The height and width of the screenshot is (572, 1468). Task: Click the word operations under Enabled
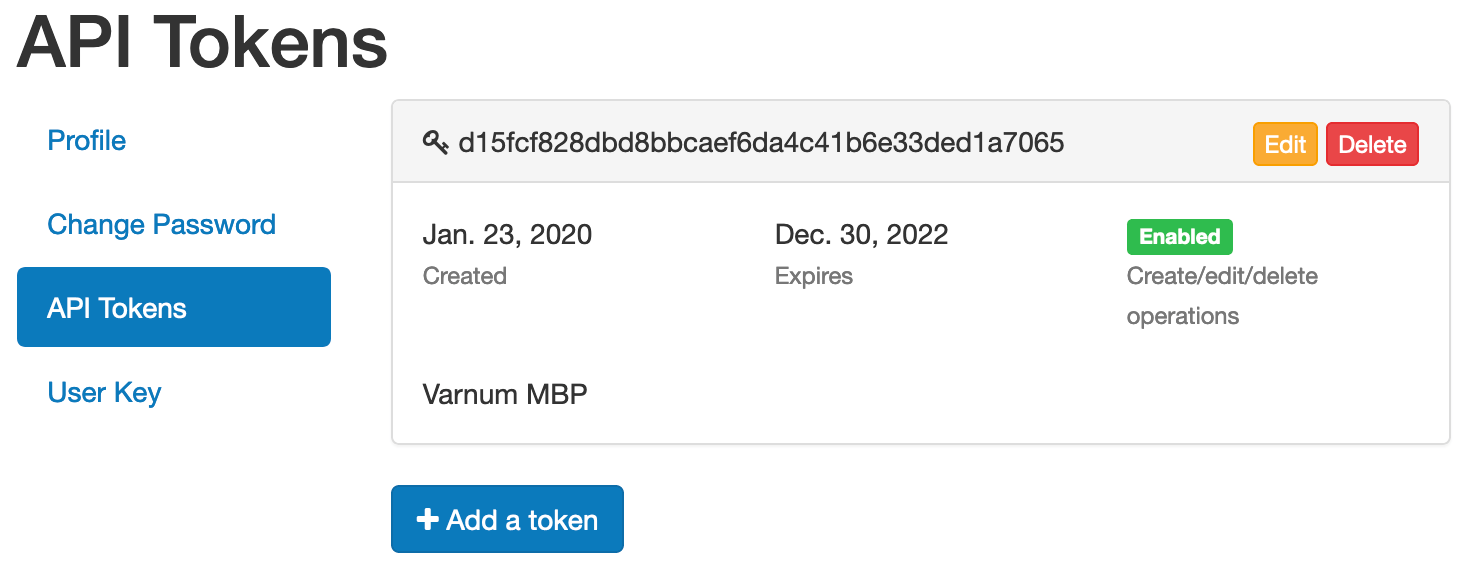(1182, 316)
